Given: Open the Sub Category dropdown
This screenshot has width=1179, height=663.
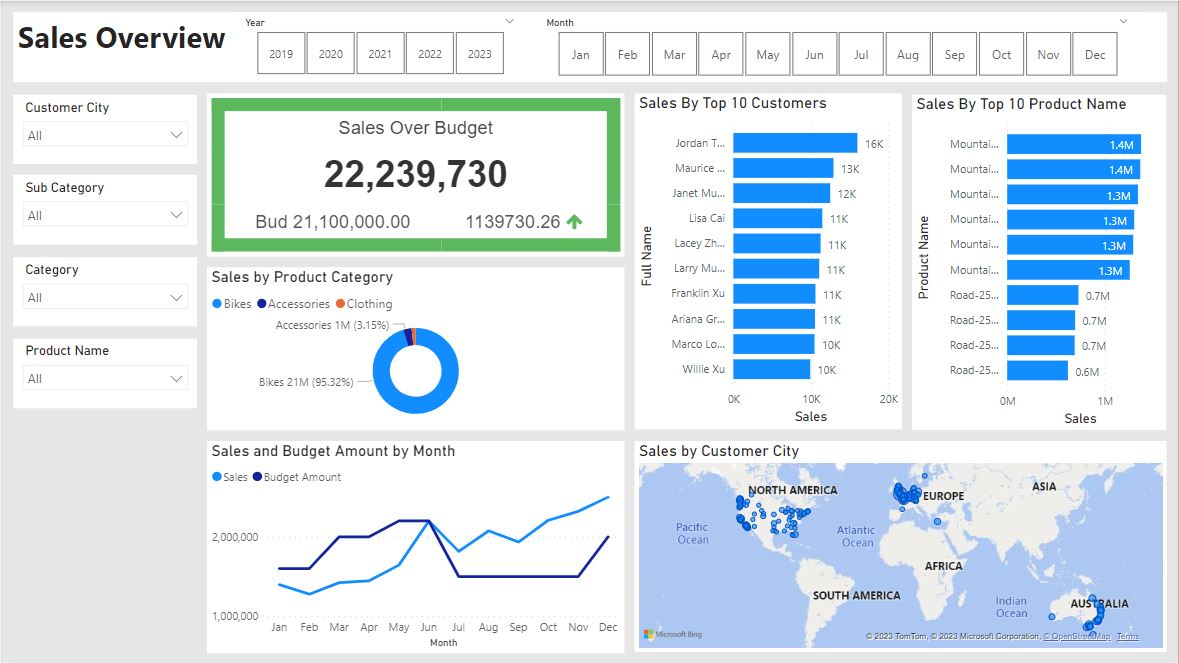Looking at the screenshot, I should click(105, 215).
